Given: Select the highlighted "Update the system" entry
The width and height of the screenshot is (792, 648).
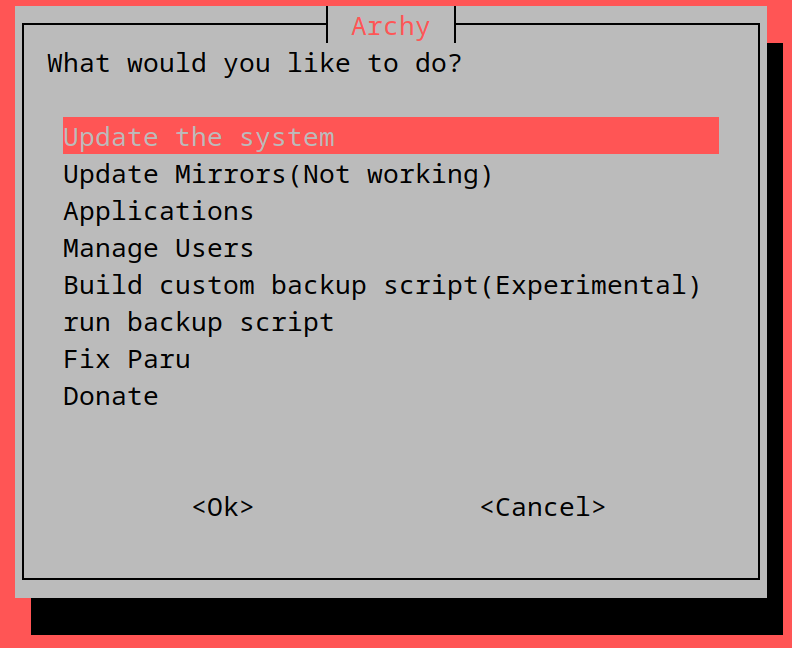Looking at the screenshot, I should click(x=198, y=137).
